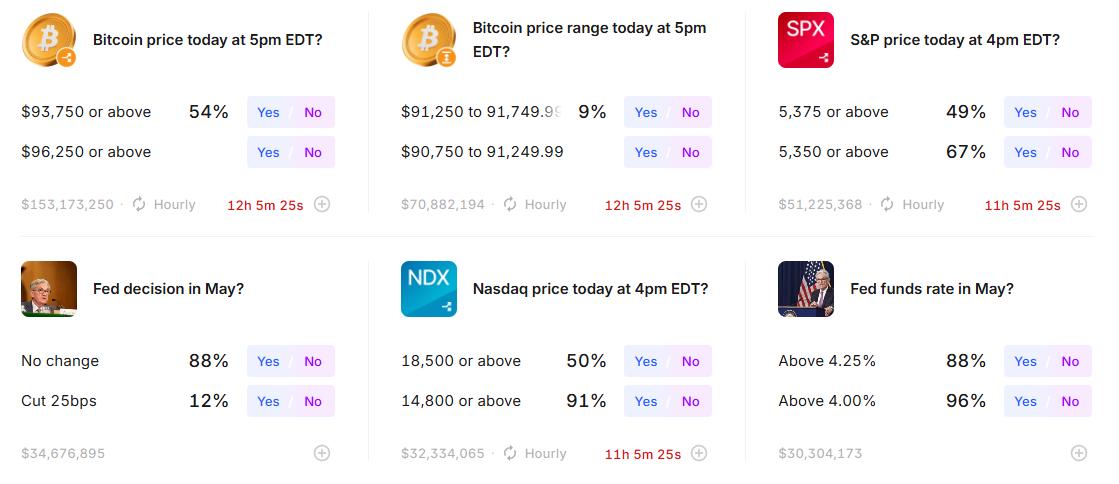Click the NDX Nasdaq market logo
This screenshot has width=1119, height=484.
(x=428, y=289)
